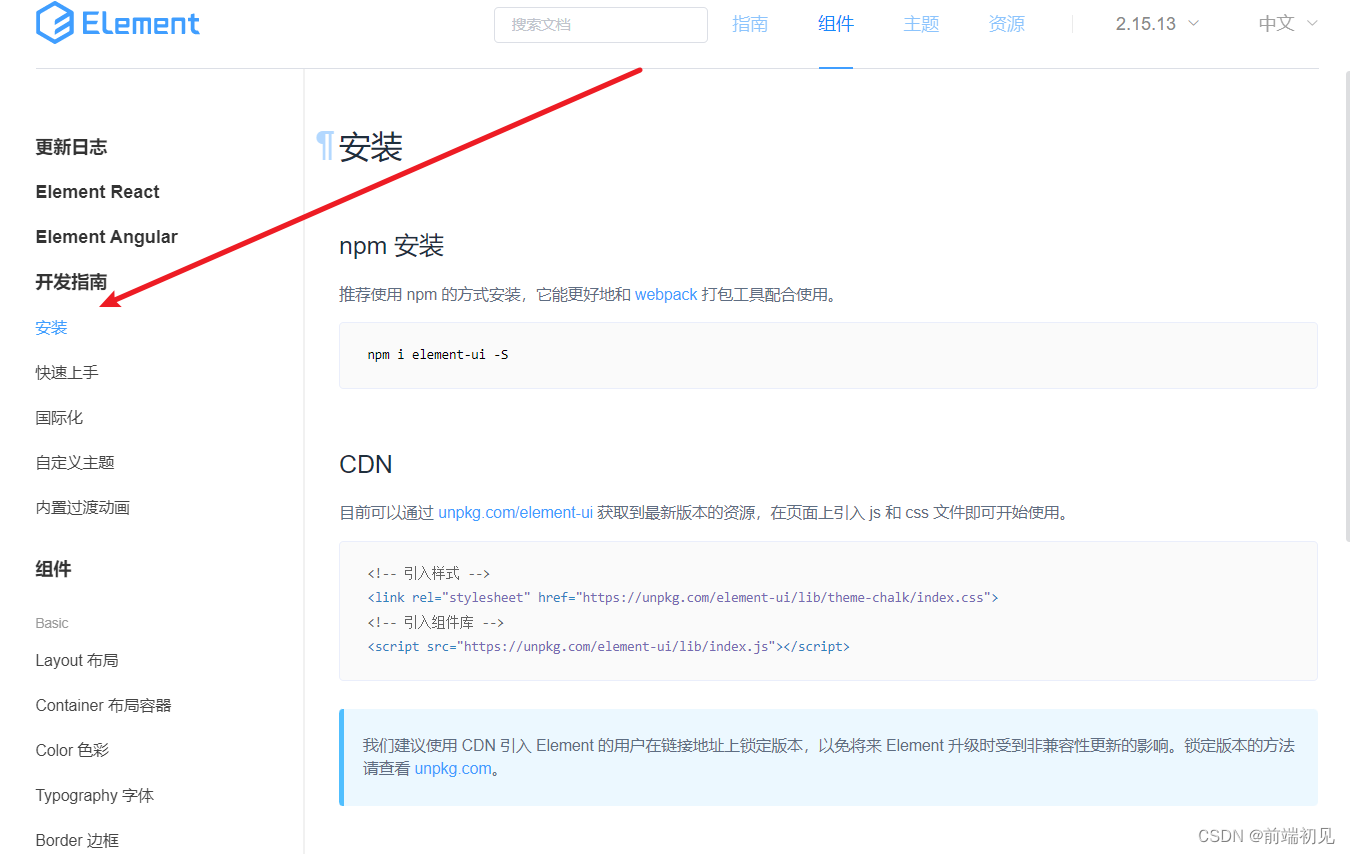This screenshot has width=1350, height=854.
Task: Follow the unpkg.com link in the tip box
Action: [453, 769]
